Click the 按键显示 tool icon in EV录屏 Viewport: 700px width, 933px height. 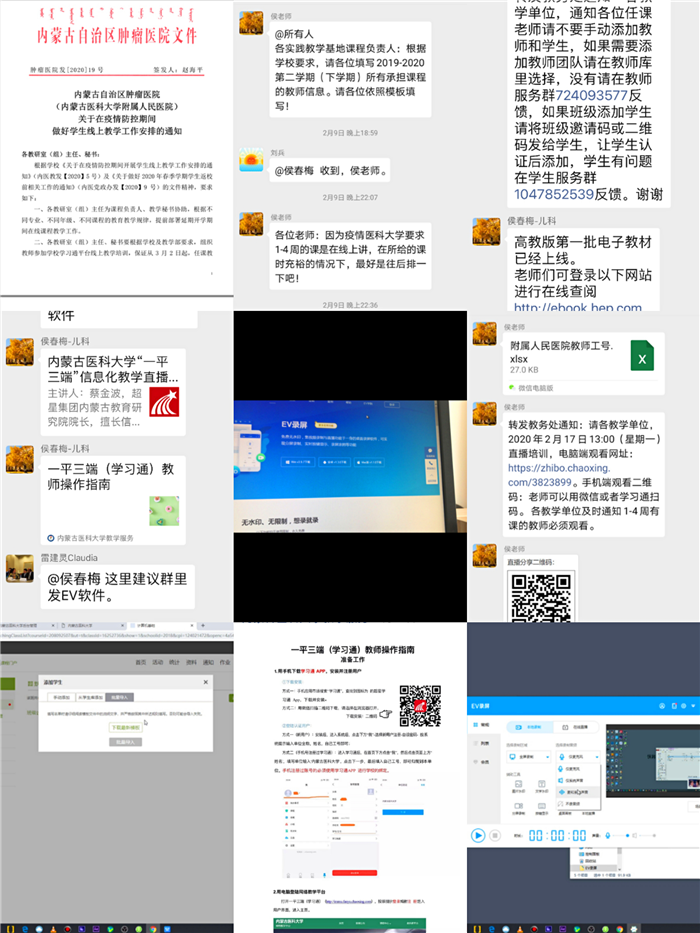pyautogui.click(x=542, y=808)
